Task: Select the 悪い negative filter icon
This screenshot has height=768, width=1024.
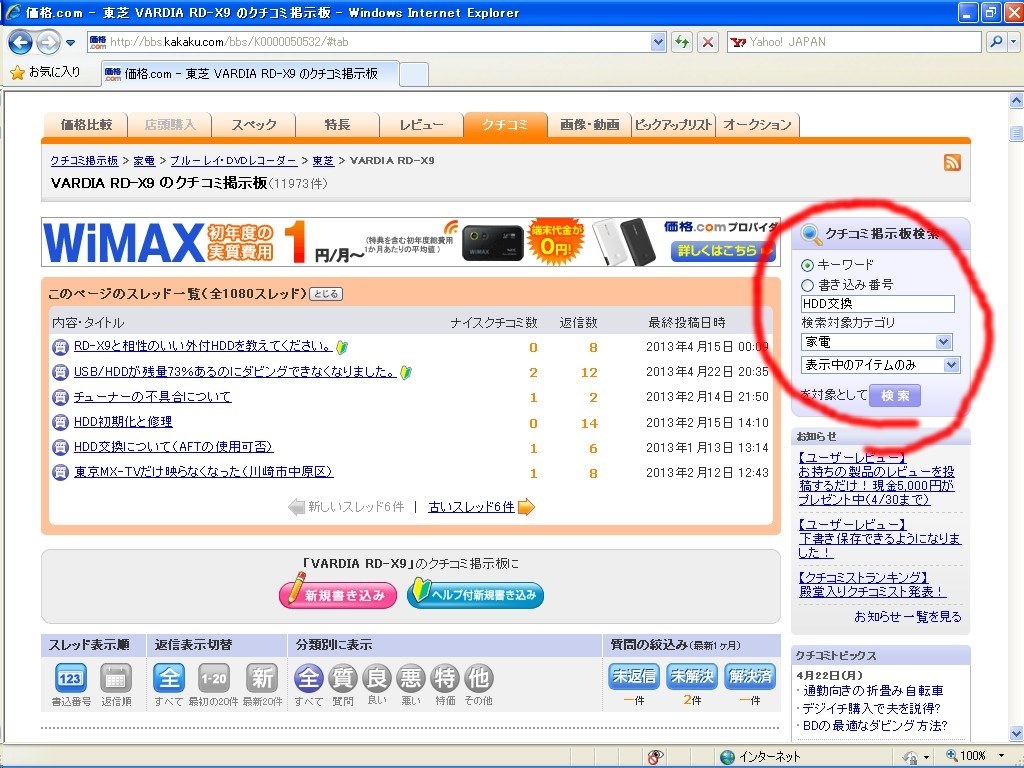Action: (x=410, y=678)
